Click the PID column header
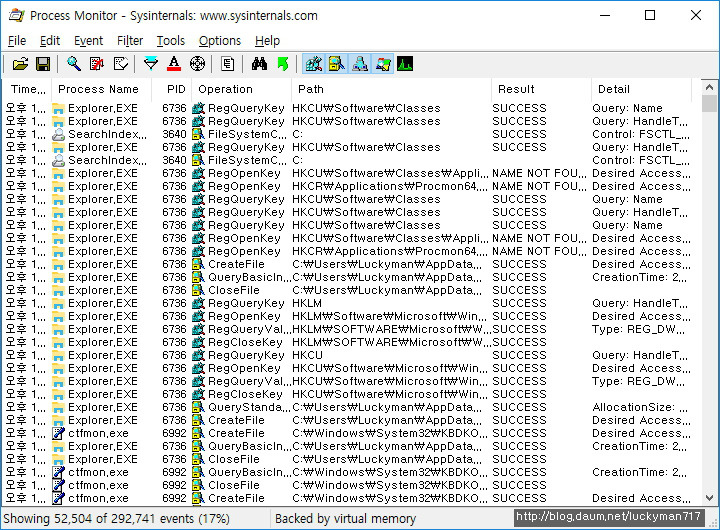The width and height of the screenshot is (720, 530). point(172,89)
